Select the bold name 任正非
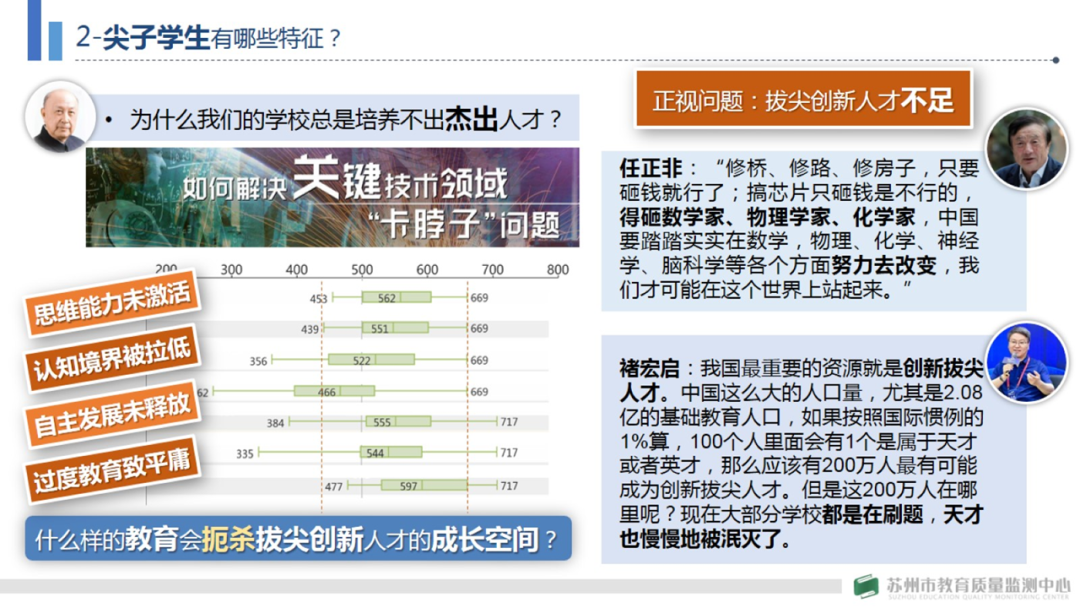 coord(650,168)
